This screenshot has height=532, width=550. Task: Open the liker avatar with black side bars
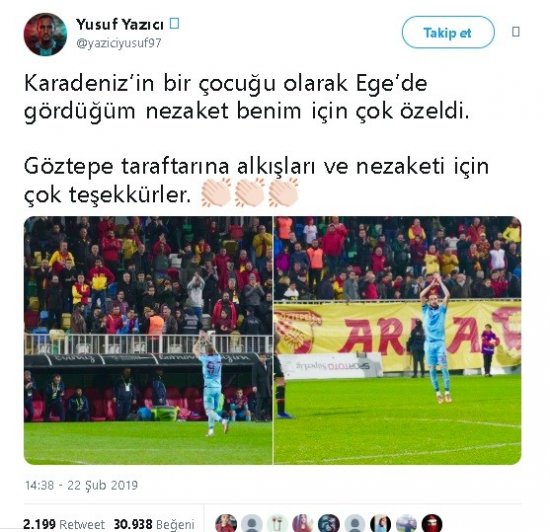(x=380, y=524)
